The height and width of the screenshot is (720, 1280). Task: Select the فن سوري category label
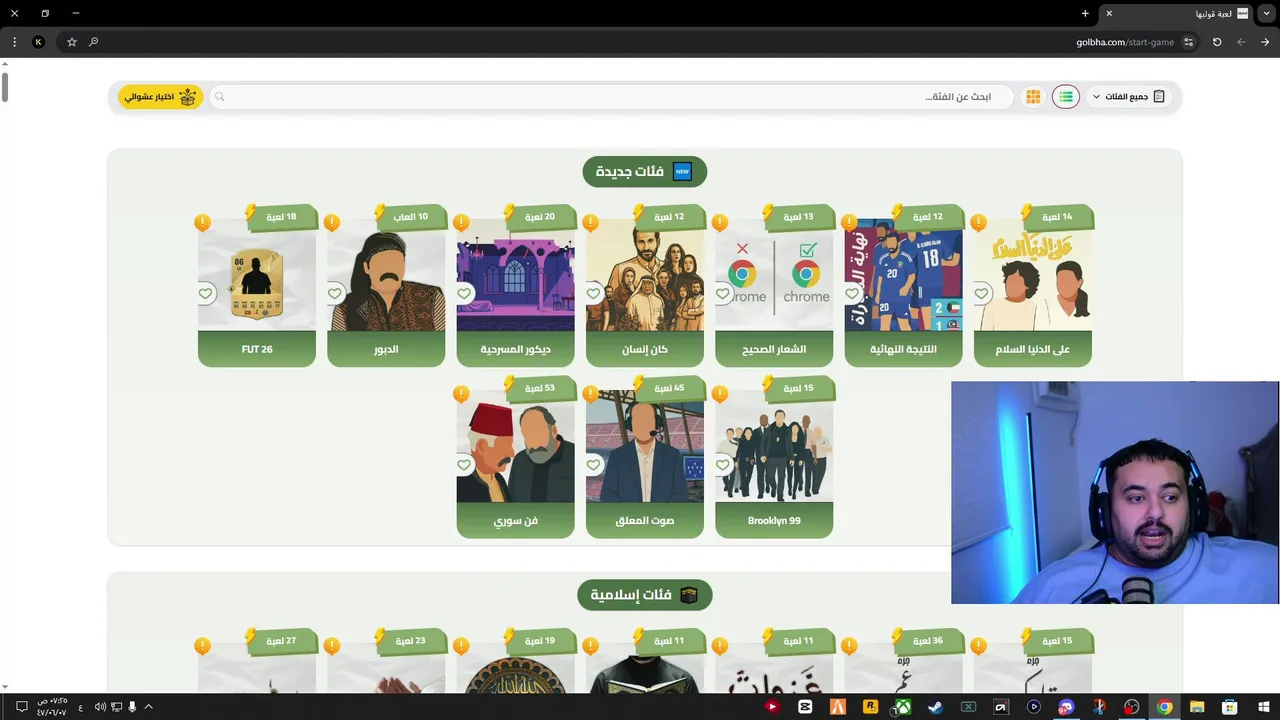(515, 521)
